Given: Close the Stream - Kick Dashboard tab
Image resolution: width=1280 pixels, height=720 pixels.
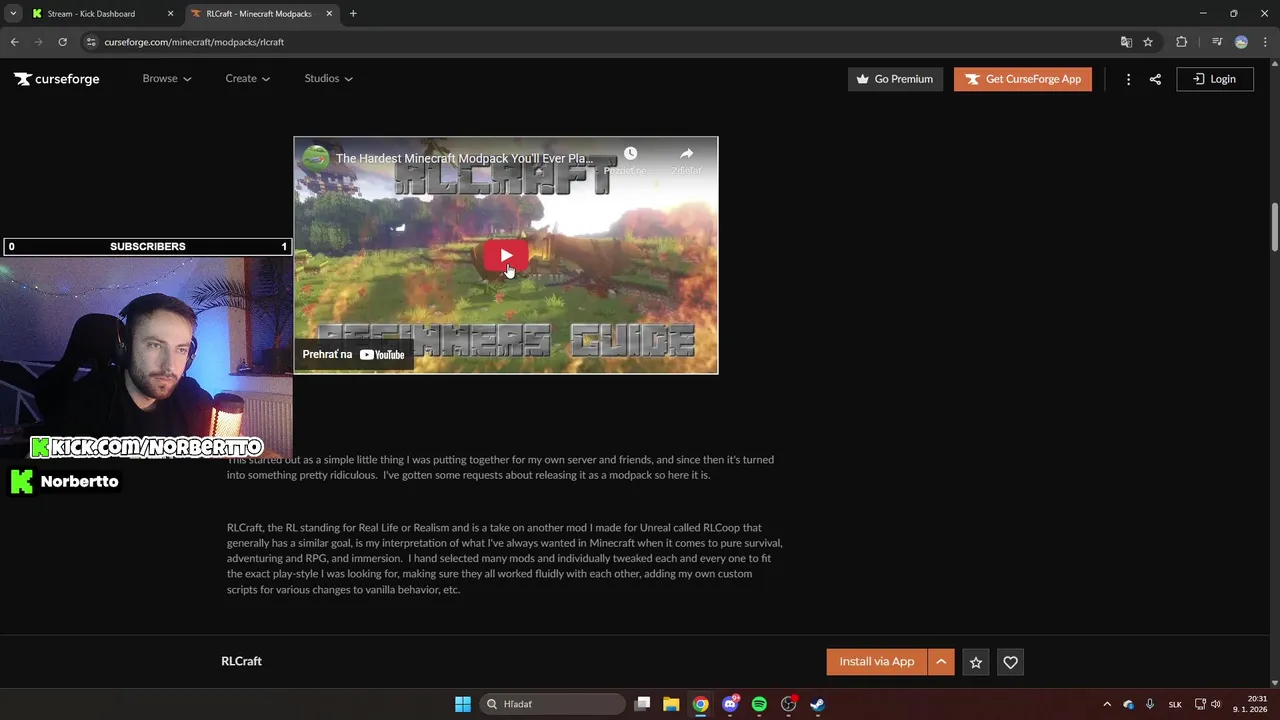Looking at the screenshot, I should (170, 14).
